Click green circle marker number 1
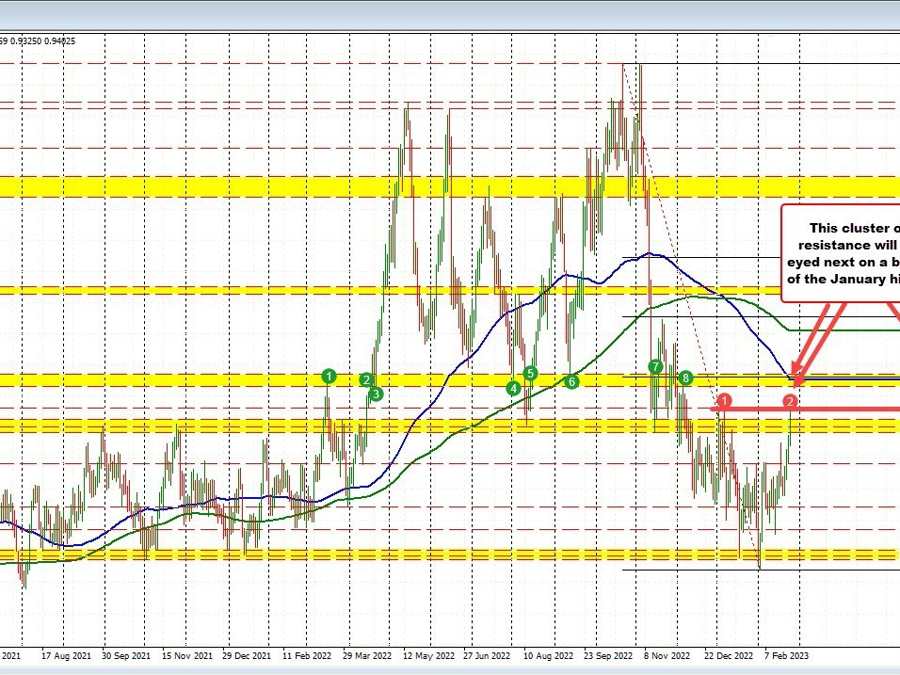Screen dimensions: 900x675 (x=329, y=376)
